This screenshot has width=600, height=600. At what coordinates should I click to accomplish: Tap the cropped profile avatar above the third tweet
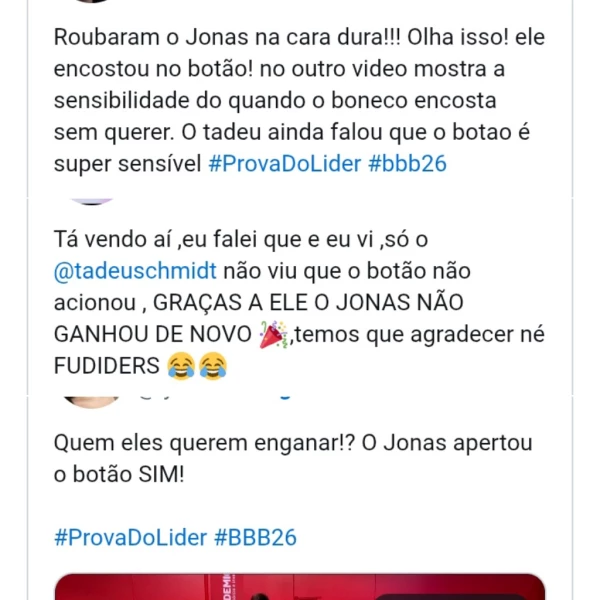click(91, 402)
